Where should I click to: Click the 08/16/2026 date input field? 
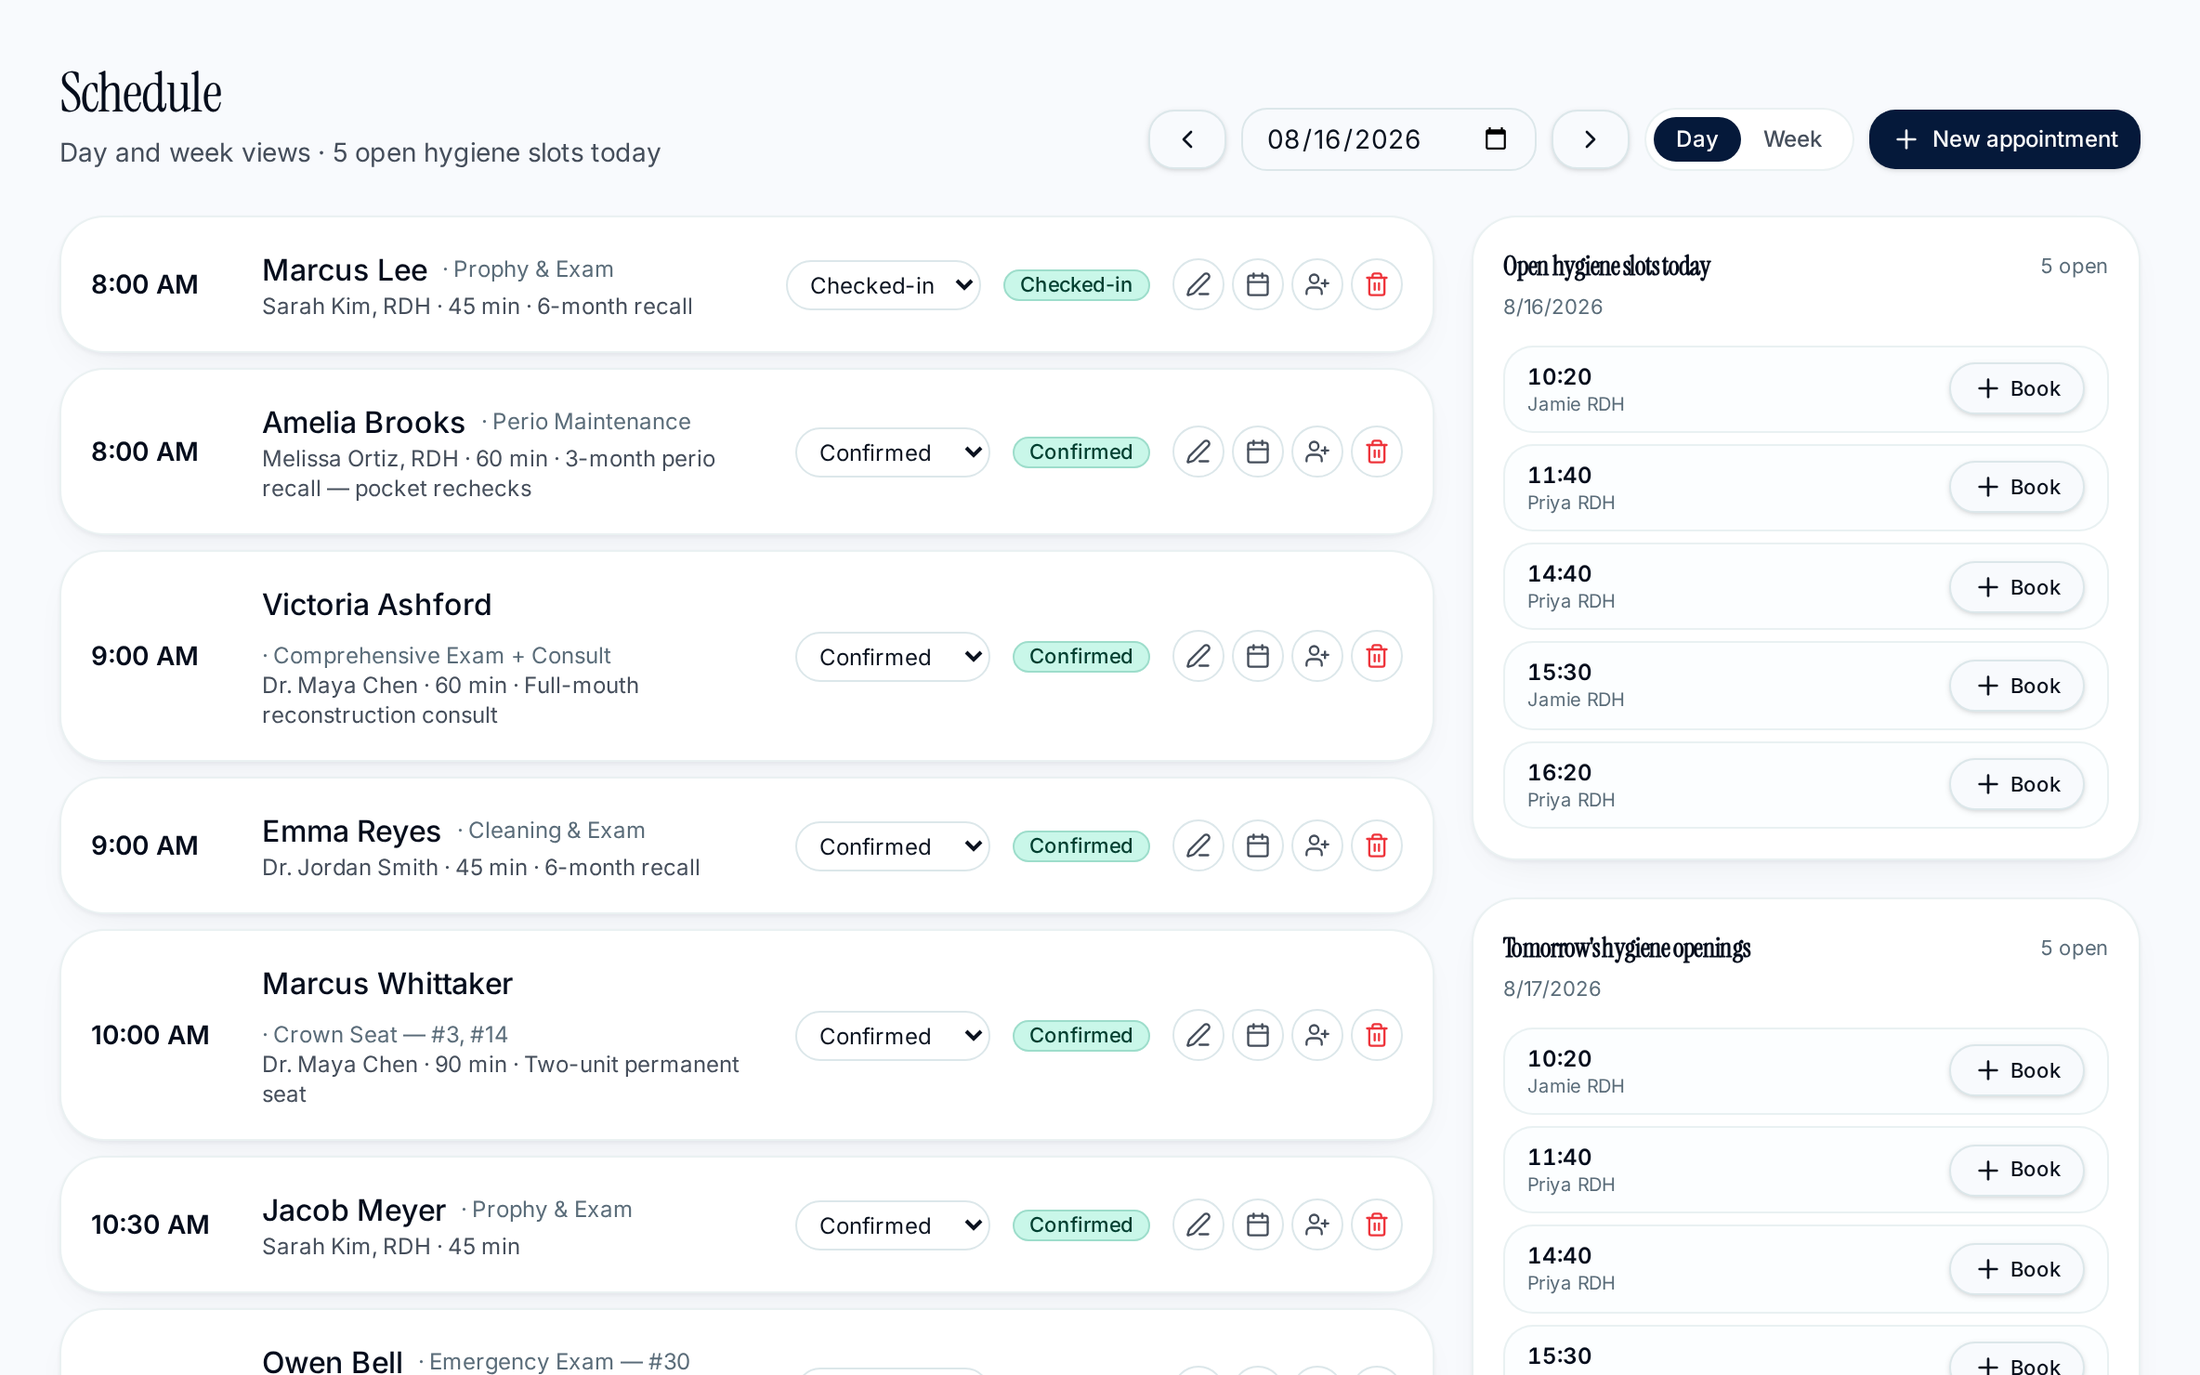tap(1388, 139)
